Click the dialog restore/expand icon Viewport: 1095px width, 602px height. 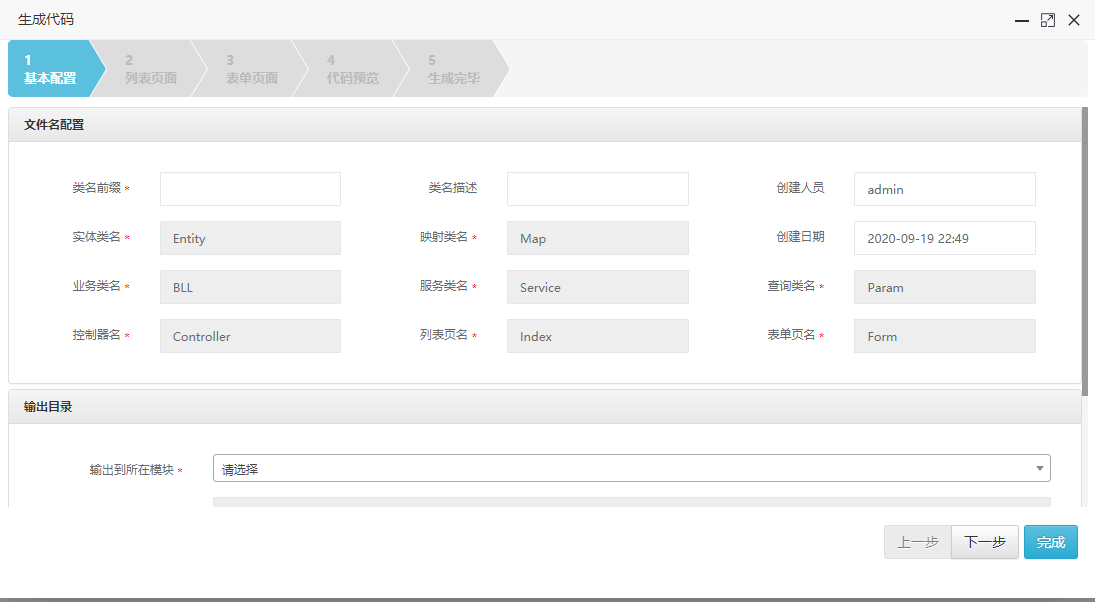point(1047,19)
